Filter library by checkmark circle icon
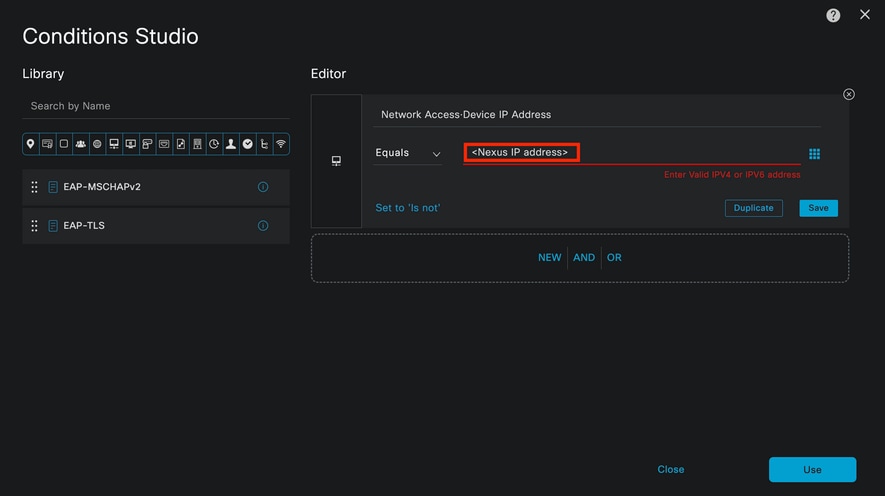Image resolution: width=885 pixels, height=496 pixels. tap(247, 144)
